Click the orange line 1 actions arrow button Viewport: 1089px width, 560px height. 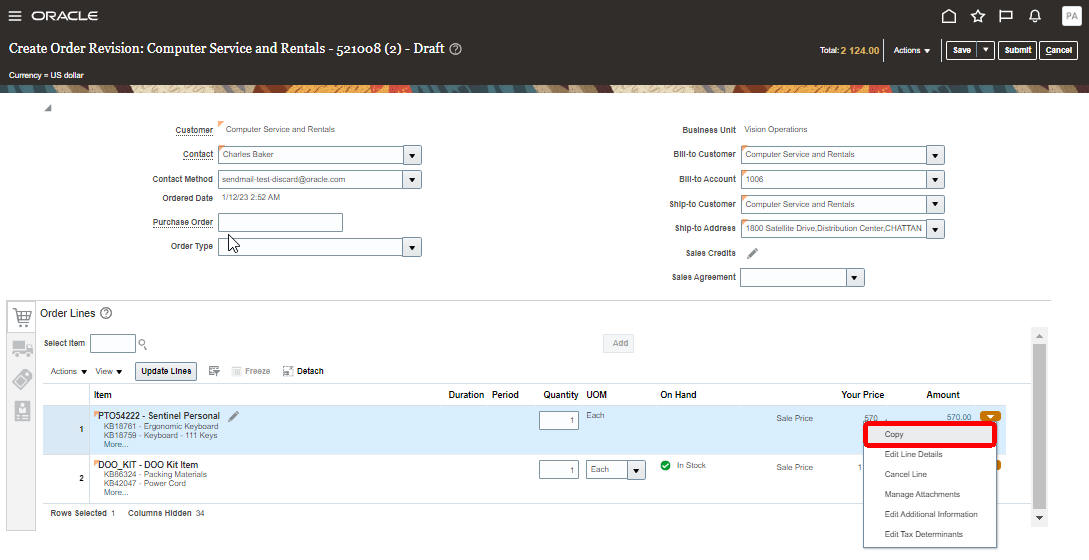(990, 417)
